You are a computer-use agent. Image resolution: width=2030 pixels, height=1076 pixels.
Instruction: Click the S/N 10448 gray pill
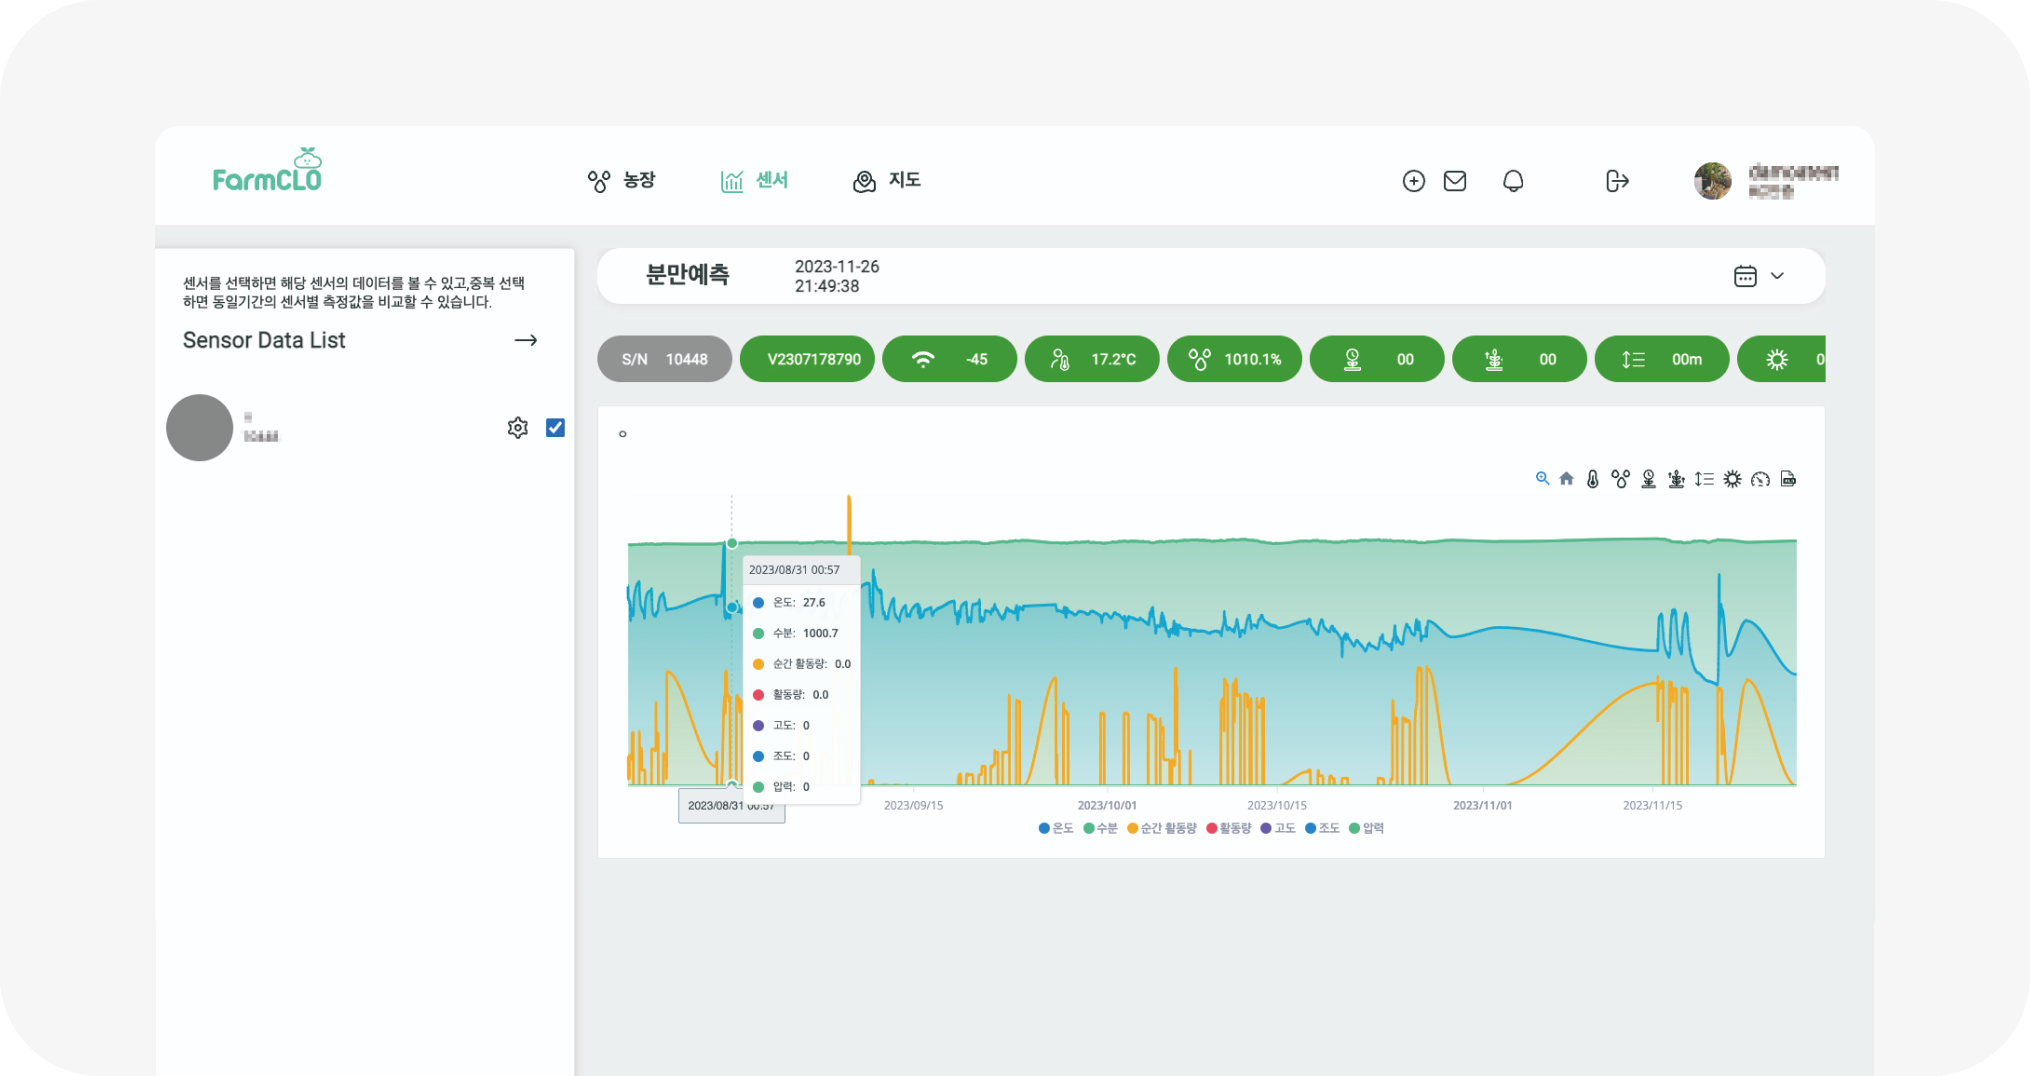(664, 359)
